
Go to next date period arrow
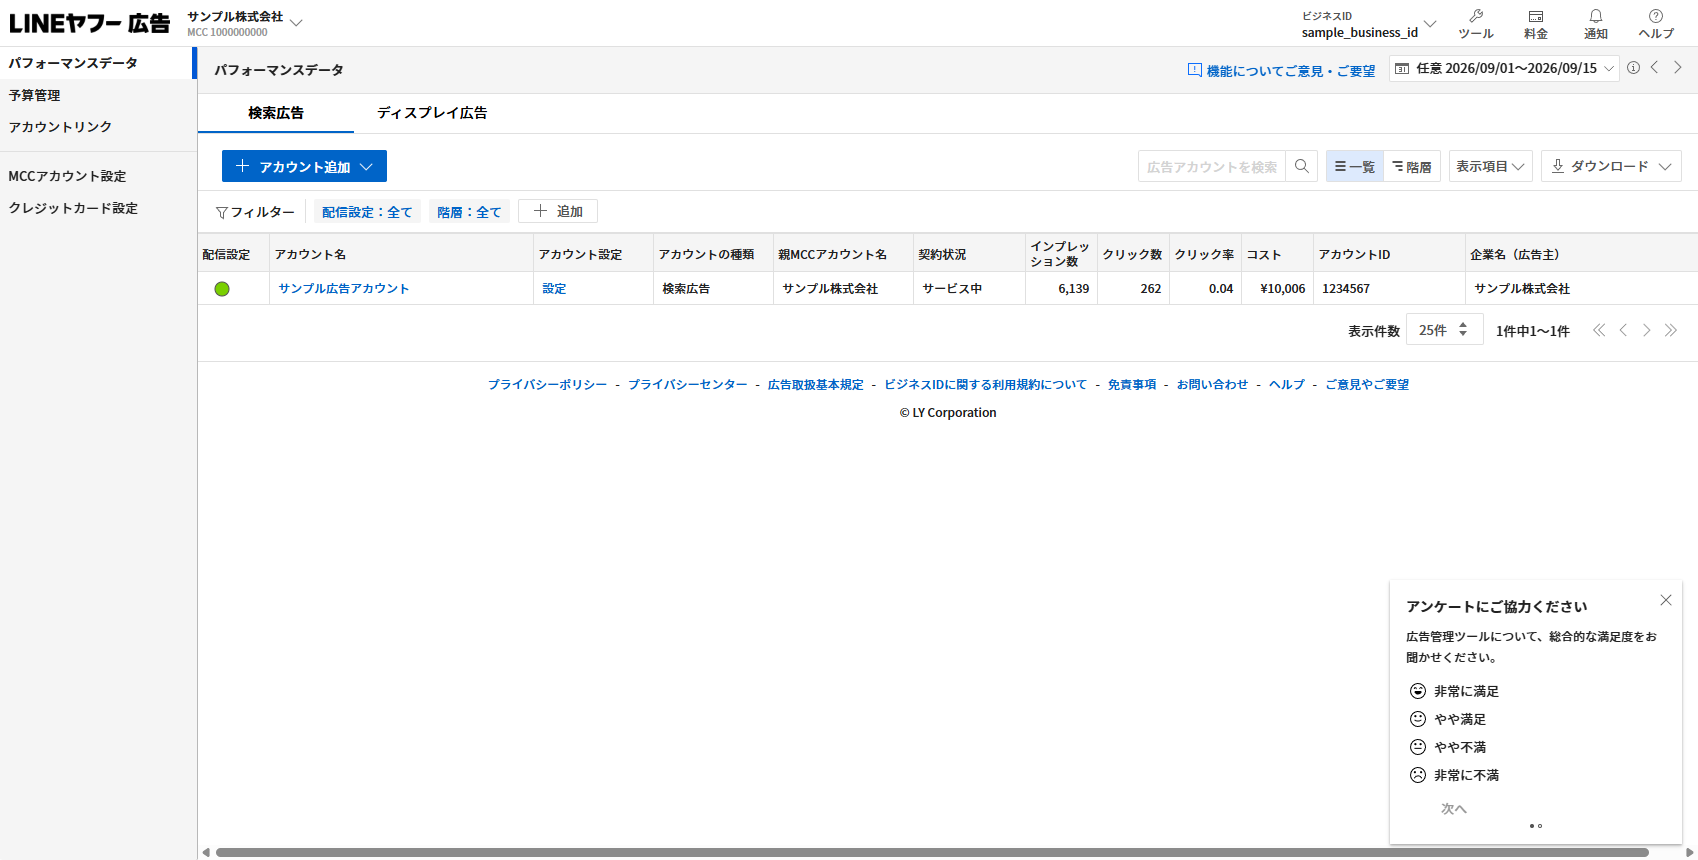coord(1678,67)
